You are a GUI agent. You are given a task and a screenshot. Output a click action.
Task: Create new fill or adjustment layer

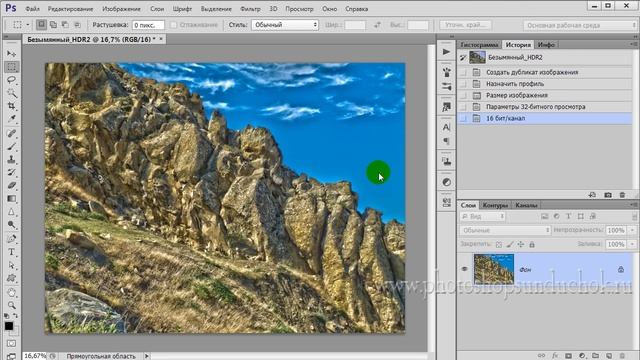click(582, 356)
